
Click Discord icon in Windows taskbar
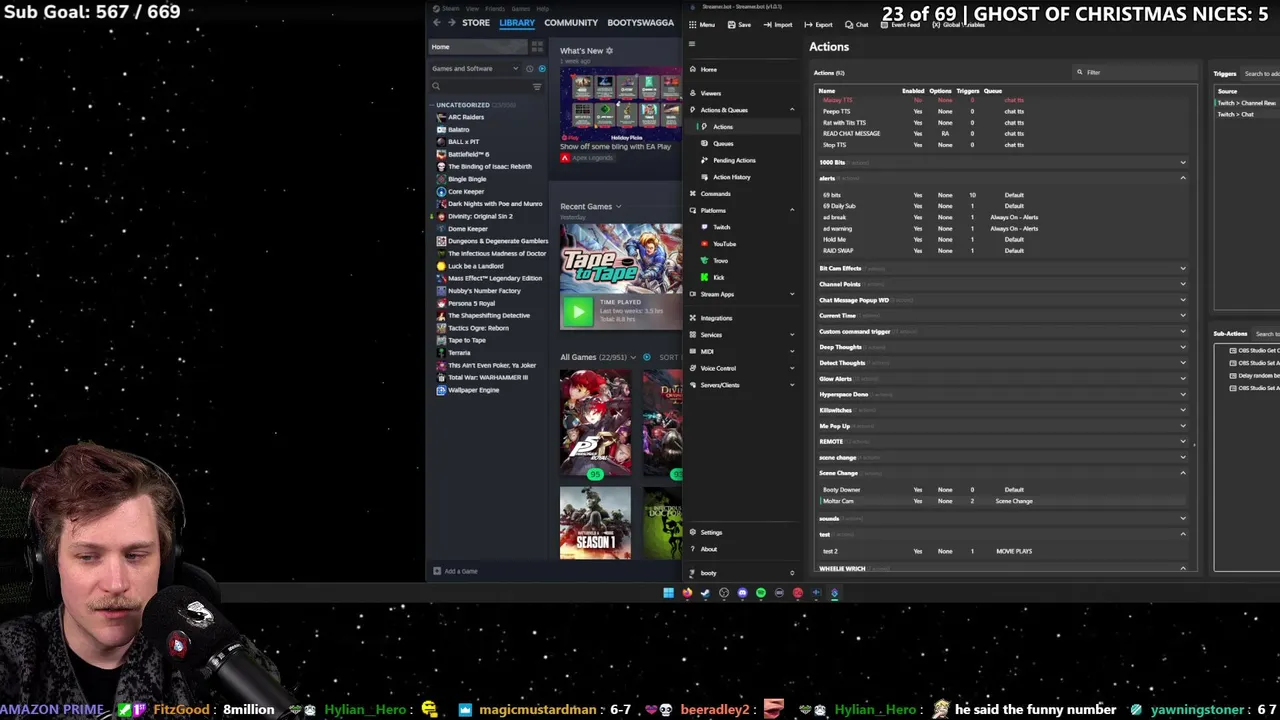click(742, 593)
